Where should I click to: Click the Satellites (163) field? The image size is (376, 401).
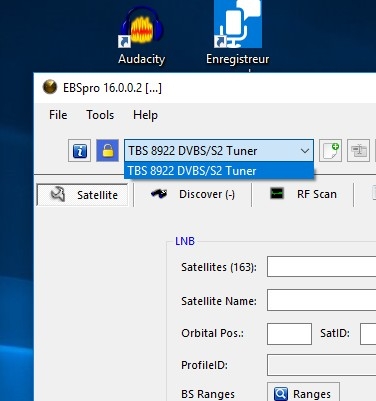pyautogui.click(x=321, y=267)
